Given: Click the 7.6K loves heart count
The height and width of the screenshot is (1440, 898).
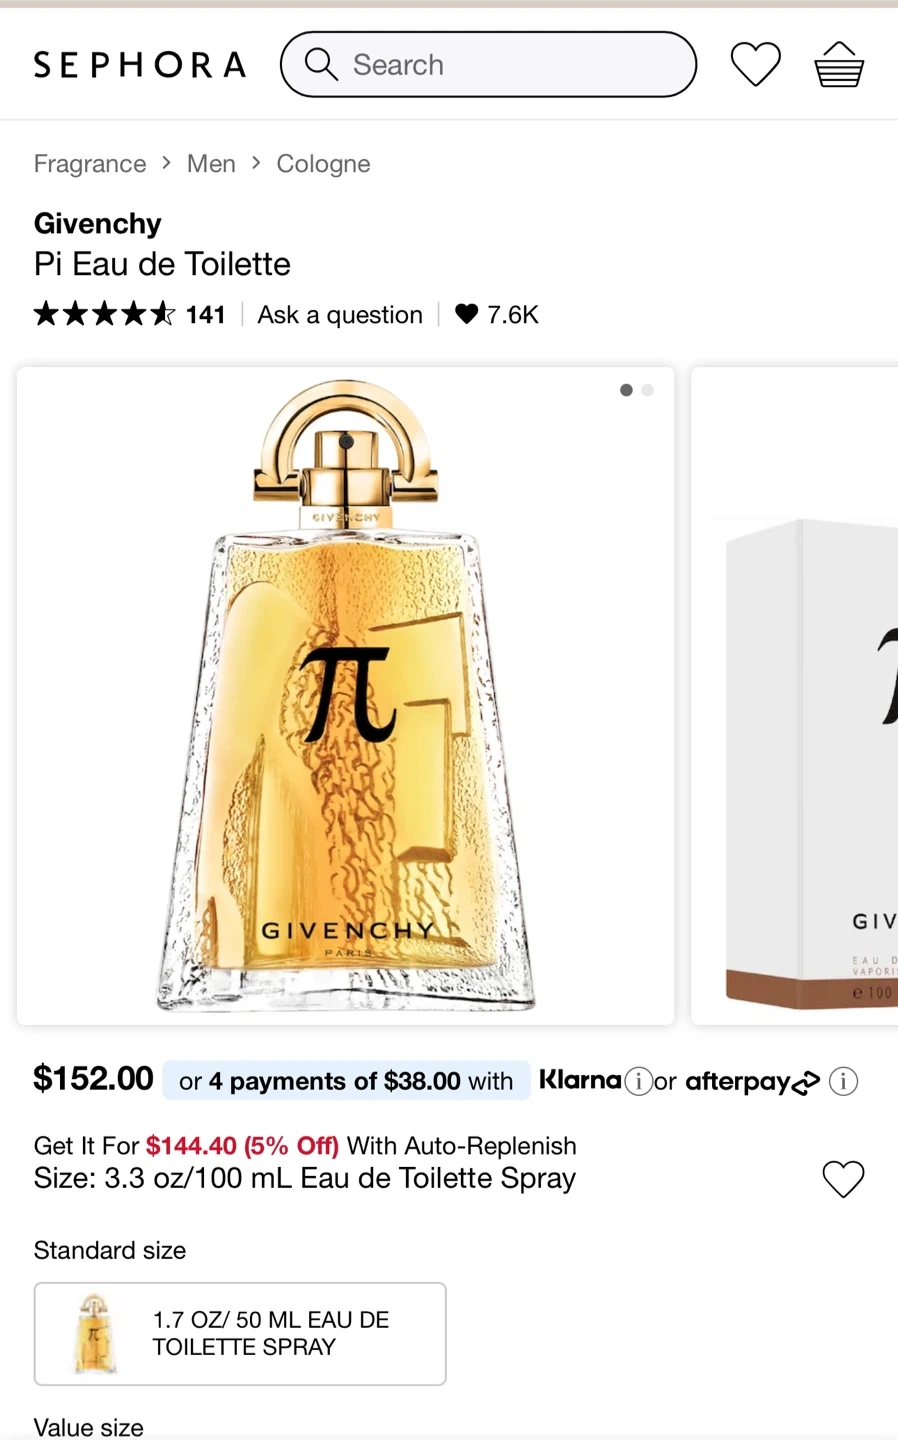Looking at the screenshot, I should [496, 314].
